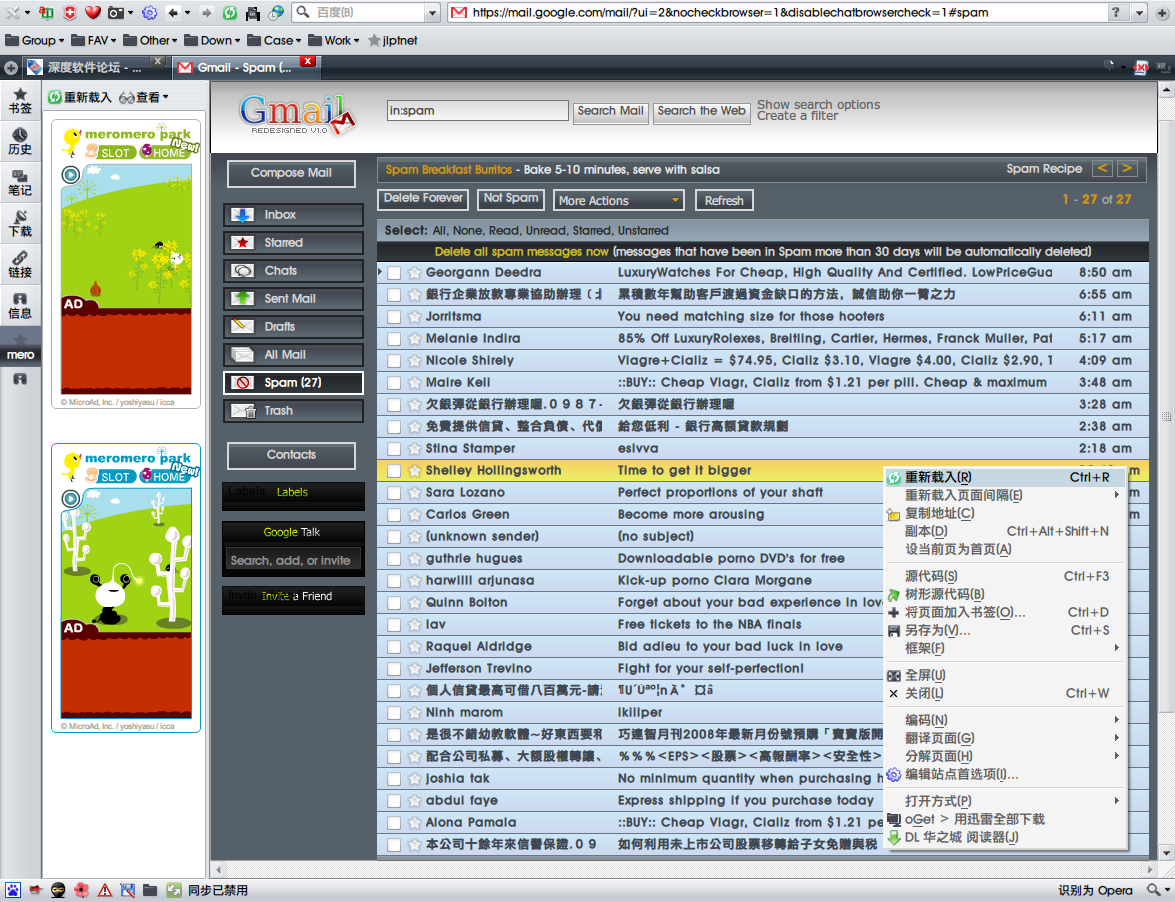
Task: Check the abdul faye message checkbox
Action: pos(393,801)
